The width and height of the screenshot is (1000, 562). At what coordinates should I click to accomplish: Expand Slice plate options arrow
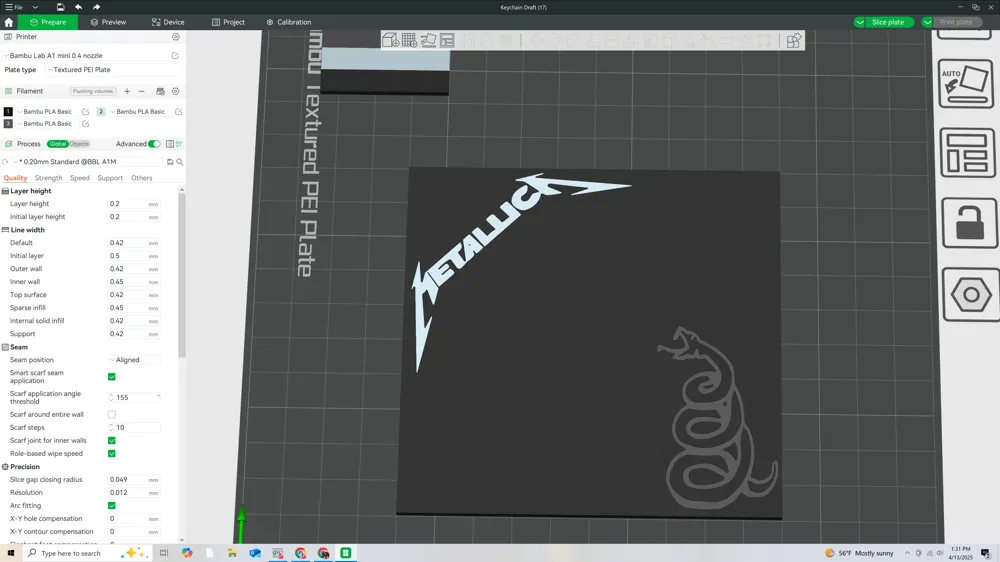pos(860,22)
